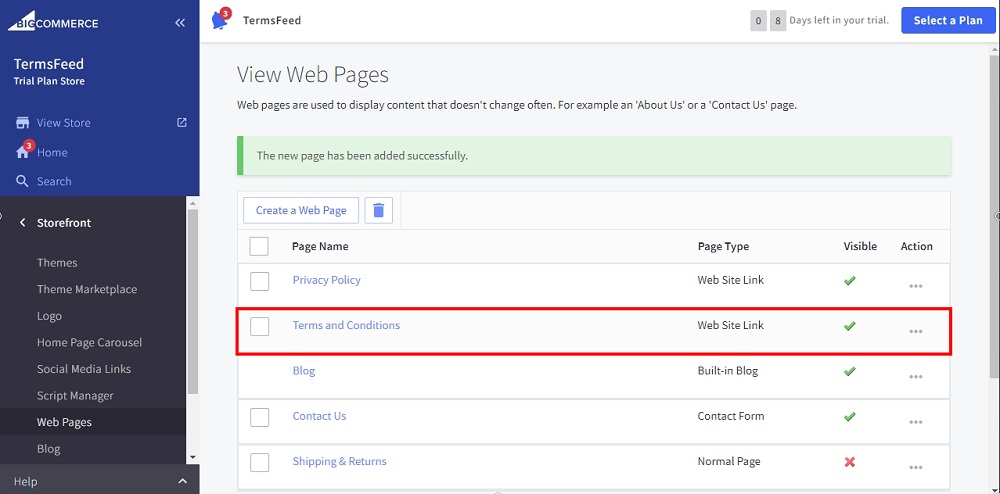Open action menu for Terms and Conditions row

click(x=916, y=331)
